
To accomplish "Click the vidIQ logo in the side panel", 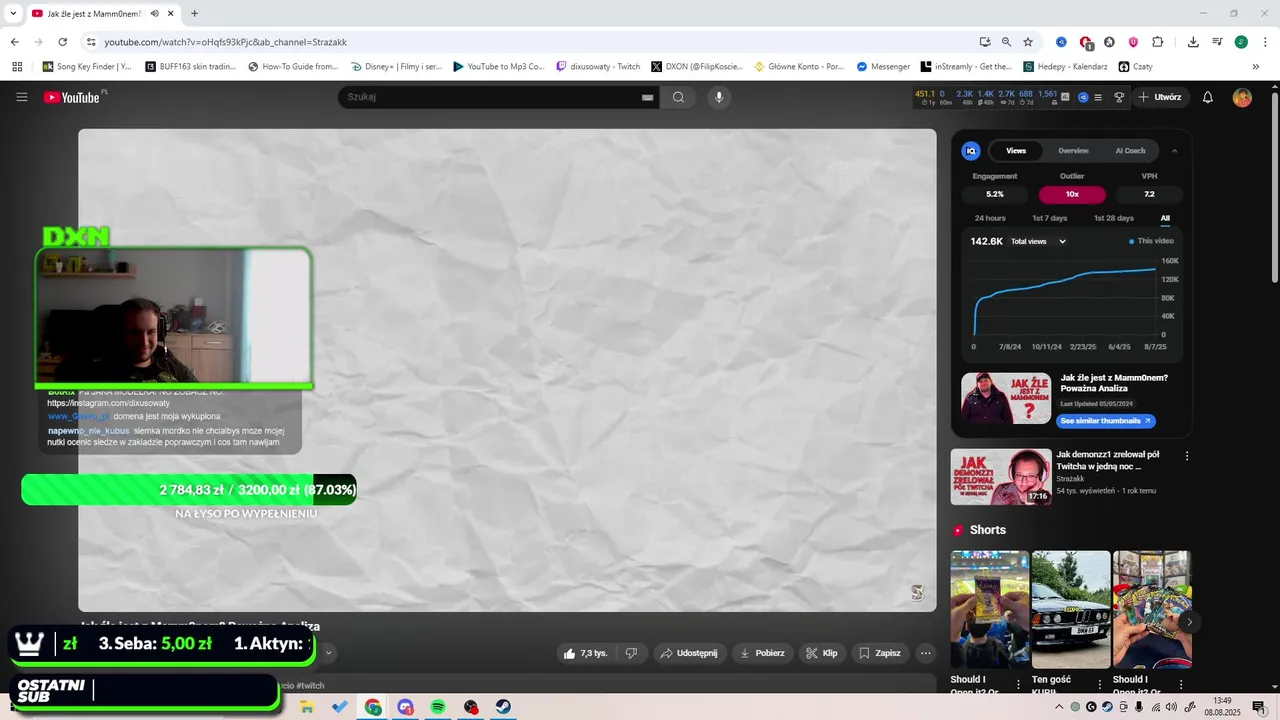I will coord(970,151).
